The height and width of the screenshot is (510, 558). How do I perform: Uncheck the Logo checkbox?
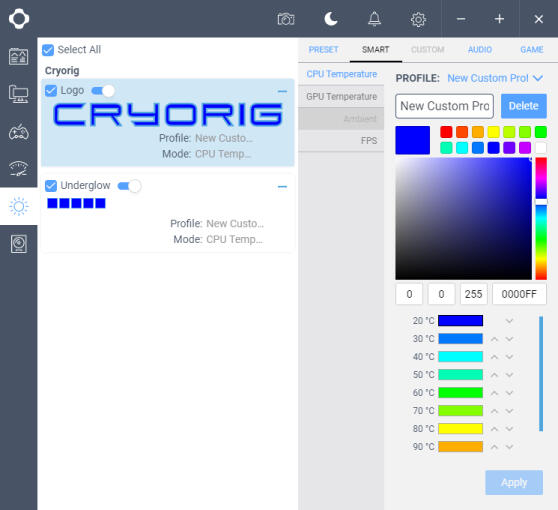pyautogui.click(x=51, y=91)
